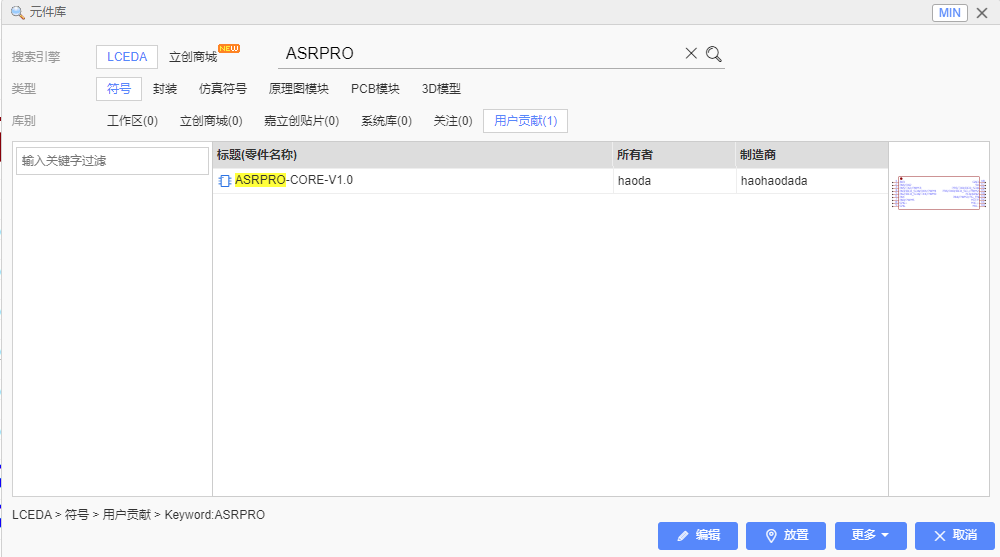Select the 符号 type filter
Image resolution: width=1000 pixels, height=557 pixels.
[119, 89]
